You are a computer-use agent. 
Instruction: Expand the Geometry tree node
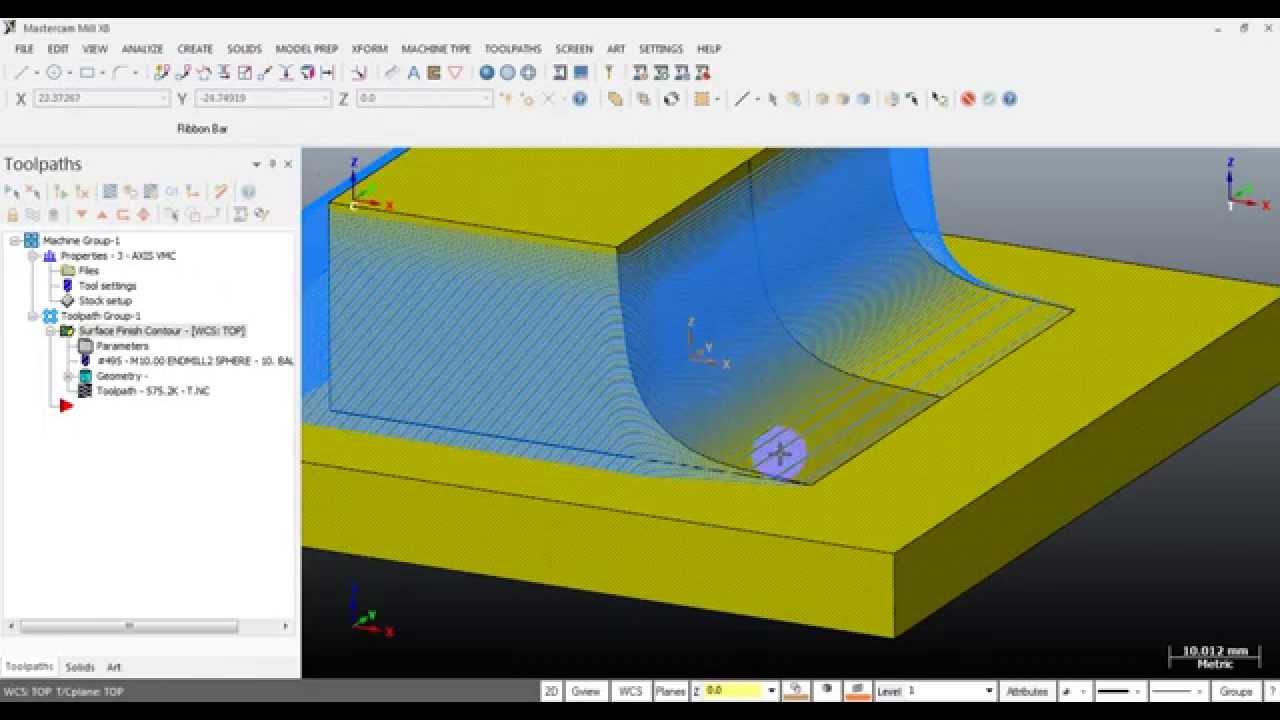click(x=68, y=376)
